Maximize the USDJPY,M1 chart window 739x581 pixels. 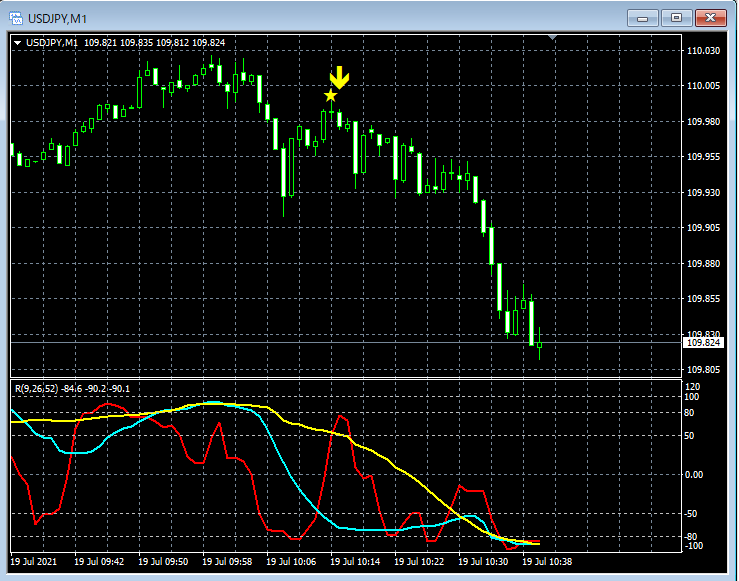(x=676, y=18)
